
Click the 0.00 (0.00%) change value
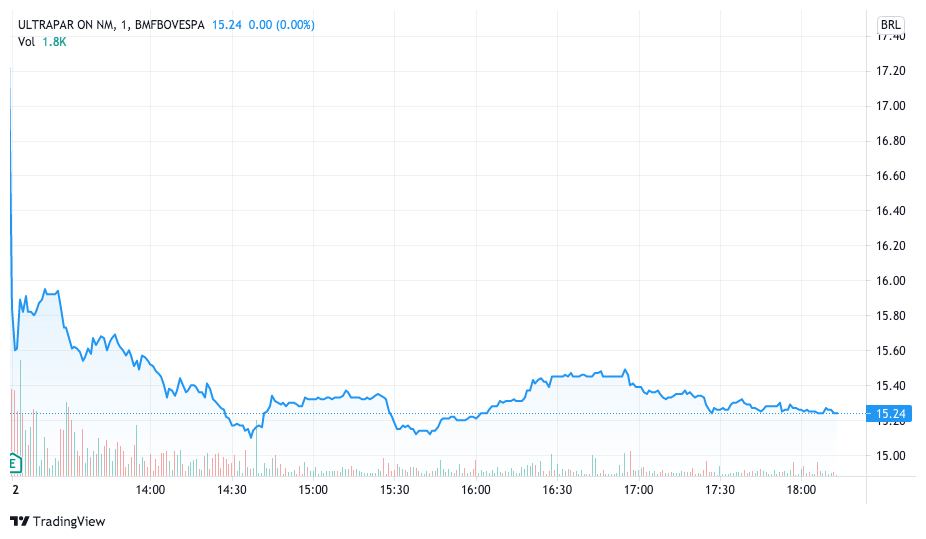pos(281,24)
